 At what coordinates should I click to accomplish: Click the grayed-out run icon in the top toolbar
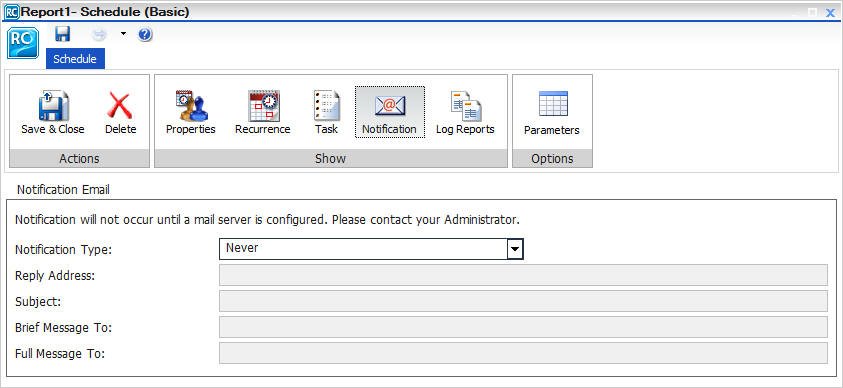click(99, 34)
